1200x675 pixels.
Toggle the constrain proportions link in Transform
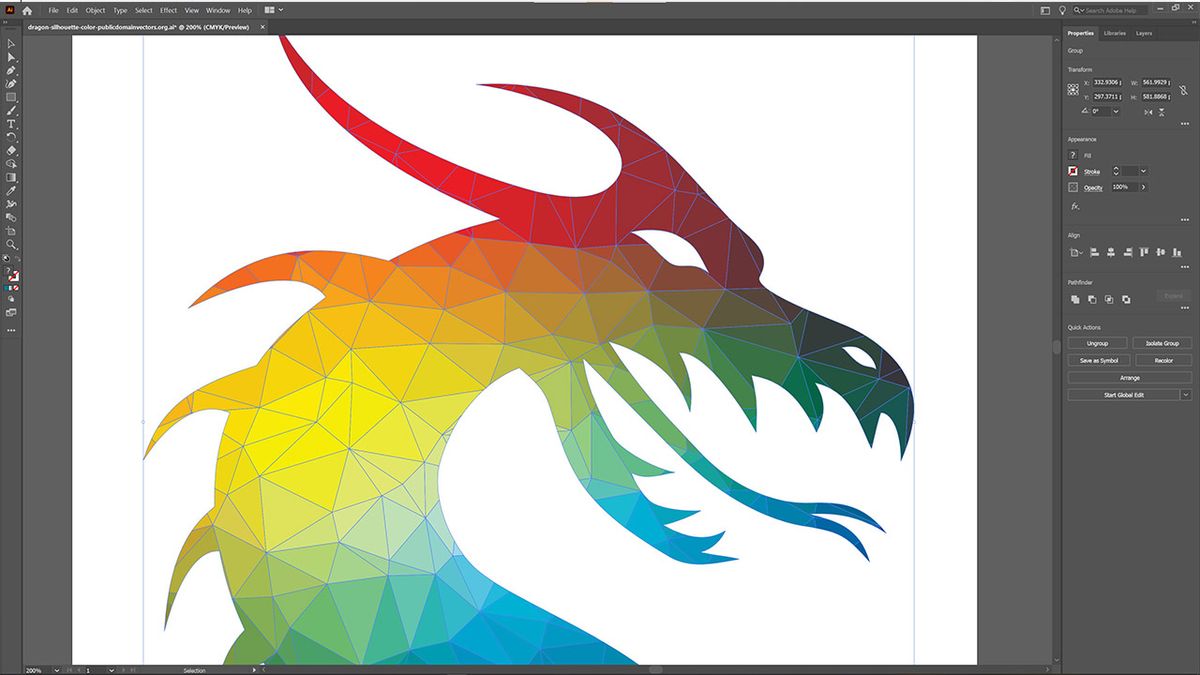pos(1183,91)
